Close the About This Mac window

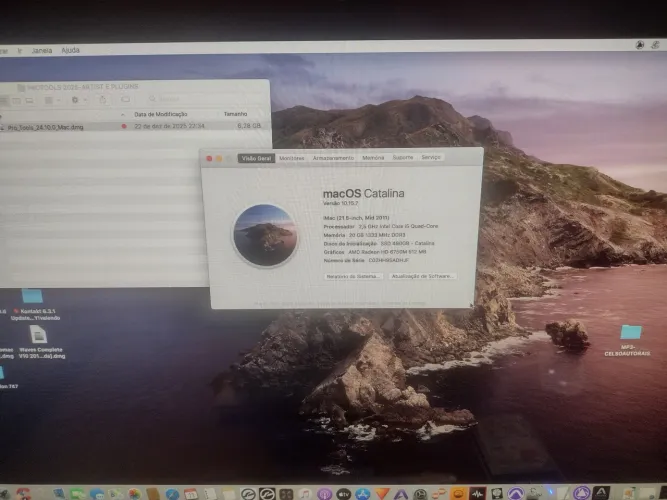pyautogui.click(x=209, y=159)
